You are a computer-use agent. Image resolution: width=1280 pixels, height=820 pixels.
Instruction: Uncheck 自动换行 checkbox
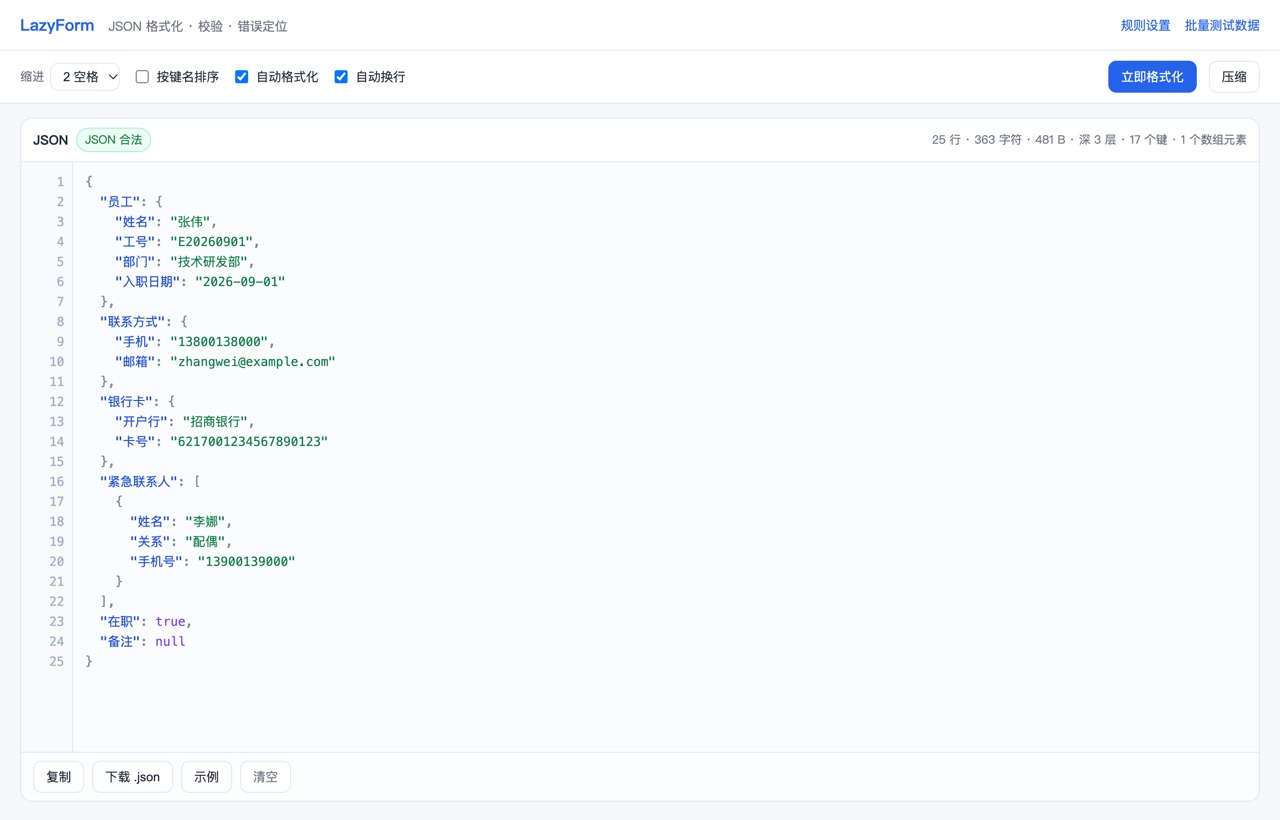(x=341, y=77)
